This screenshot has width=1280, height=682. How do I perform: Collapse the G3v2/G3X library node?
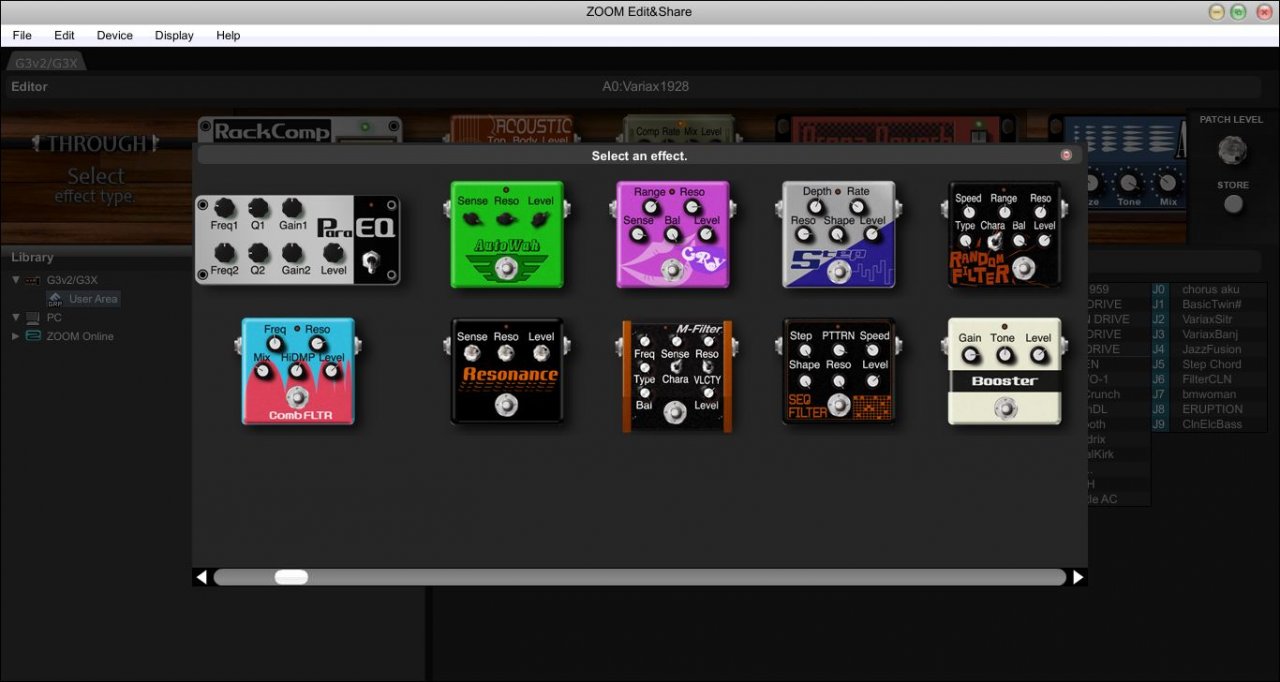coord(16,280)
